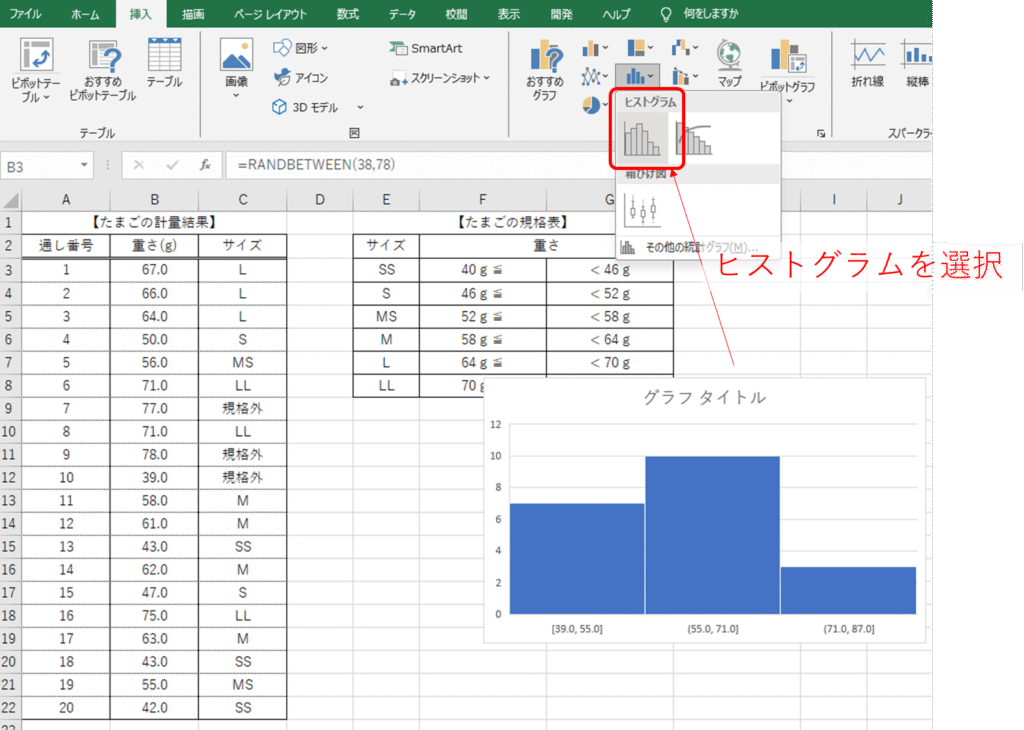1024x730 pixels.
Task: Click the テーブル table icon
Action: pos(164,65)
